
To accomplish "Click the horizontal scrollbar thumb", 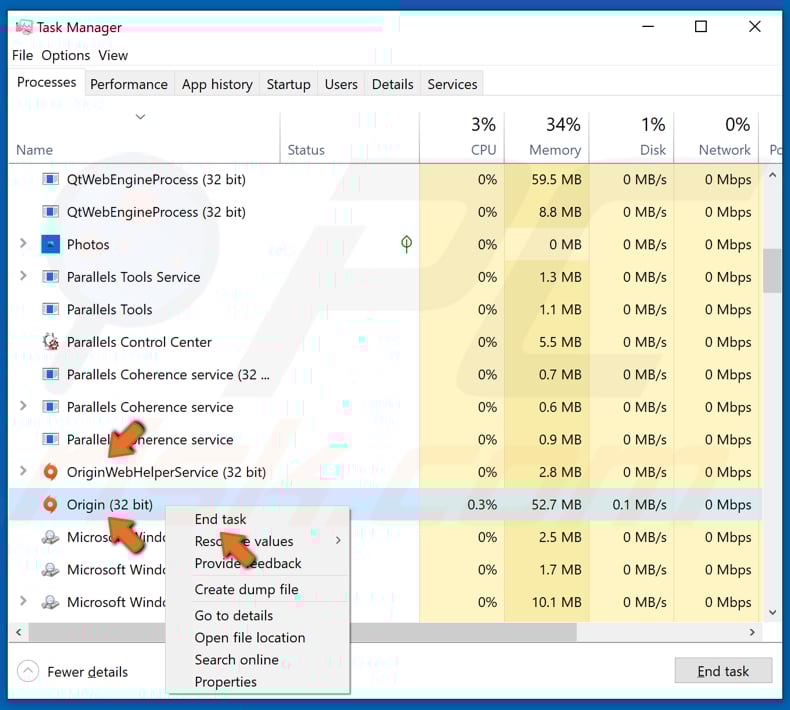I will [302, 632].
